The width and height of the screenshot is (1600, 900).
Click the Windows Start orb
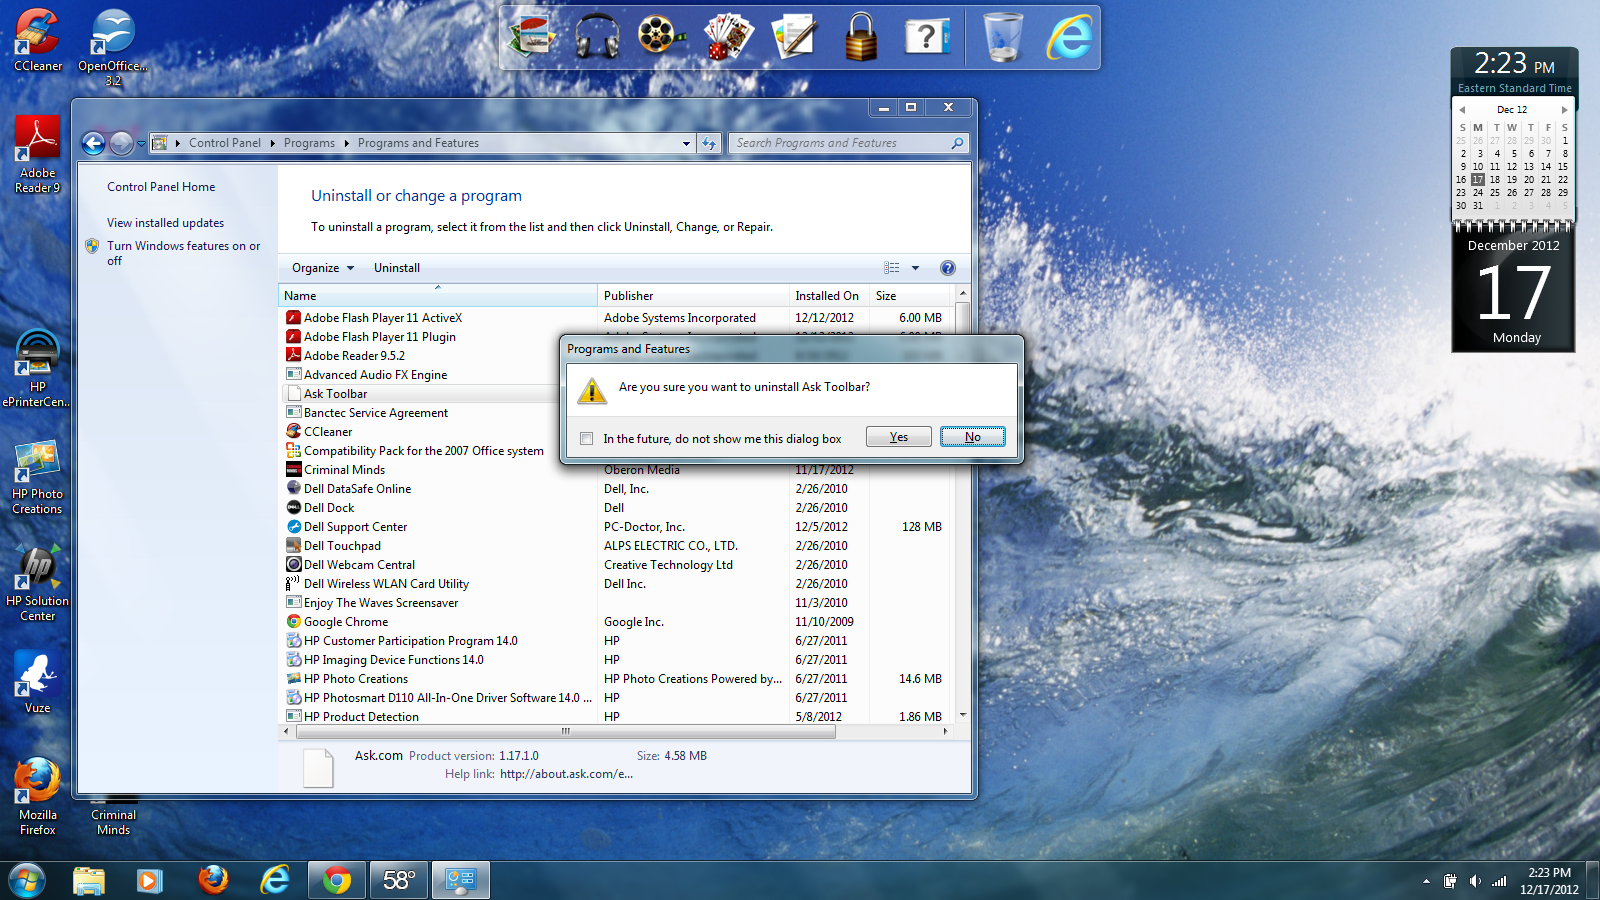[27, 880]
